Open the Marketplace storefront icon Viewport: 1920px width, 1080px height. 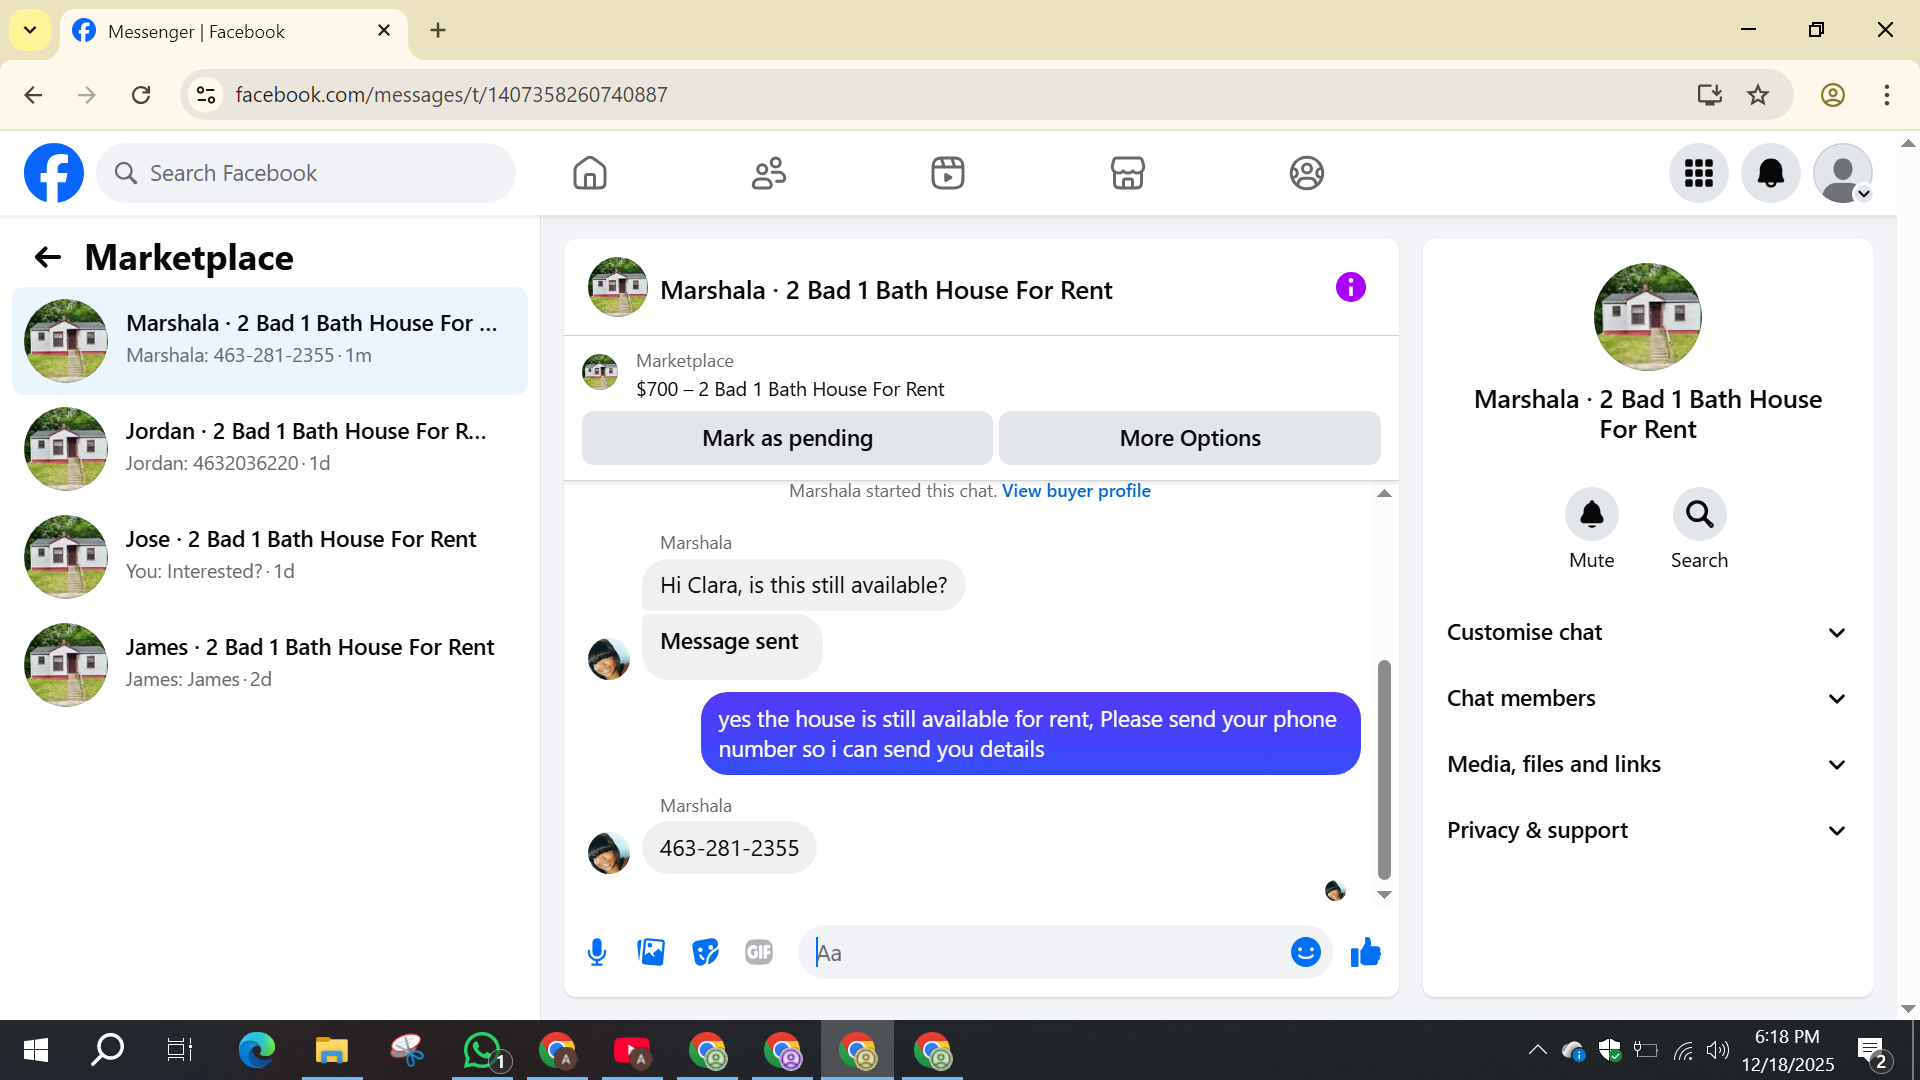click(x=1128, y=173)
